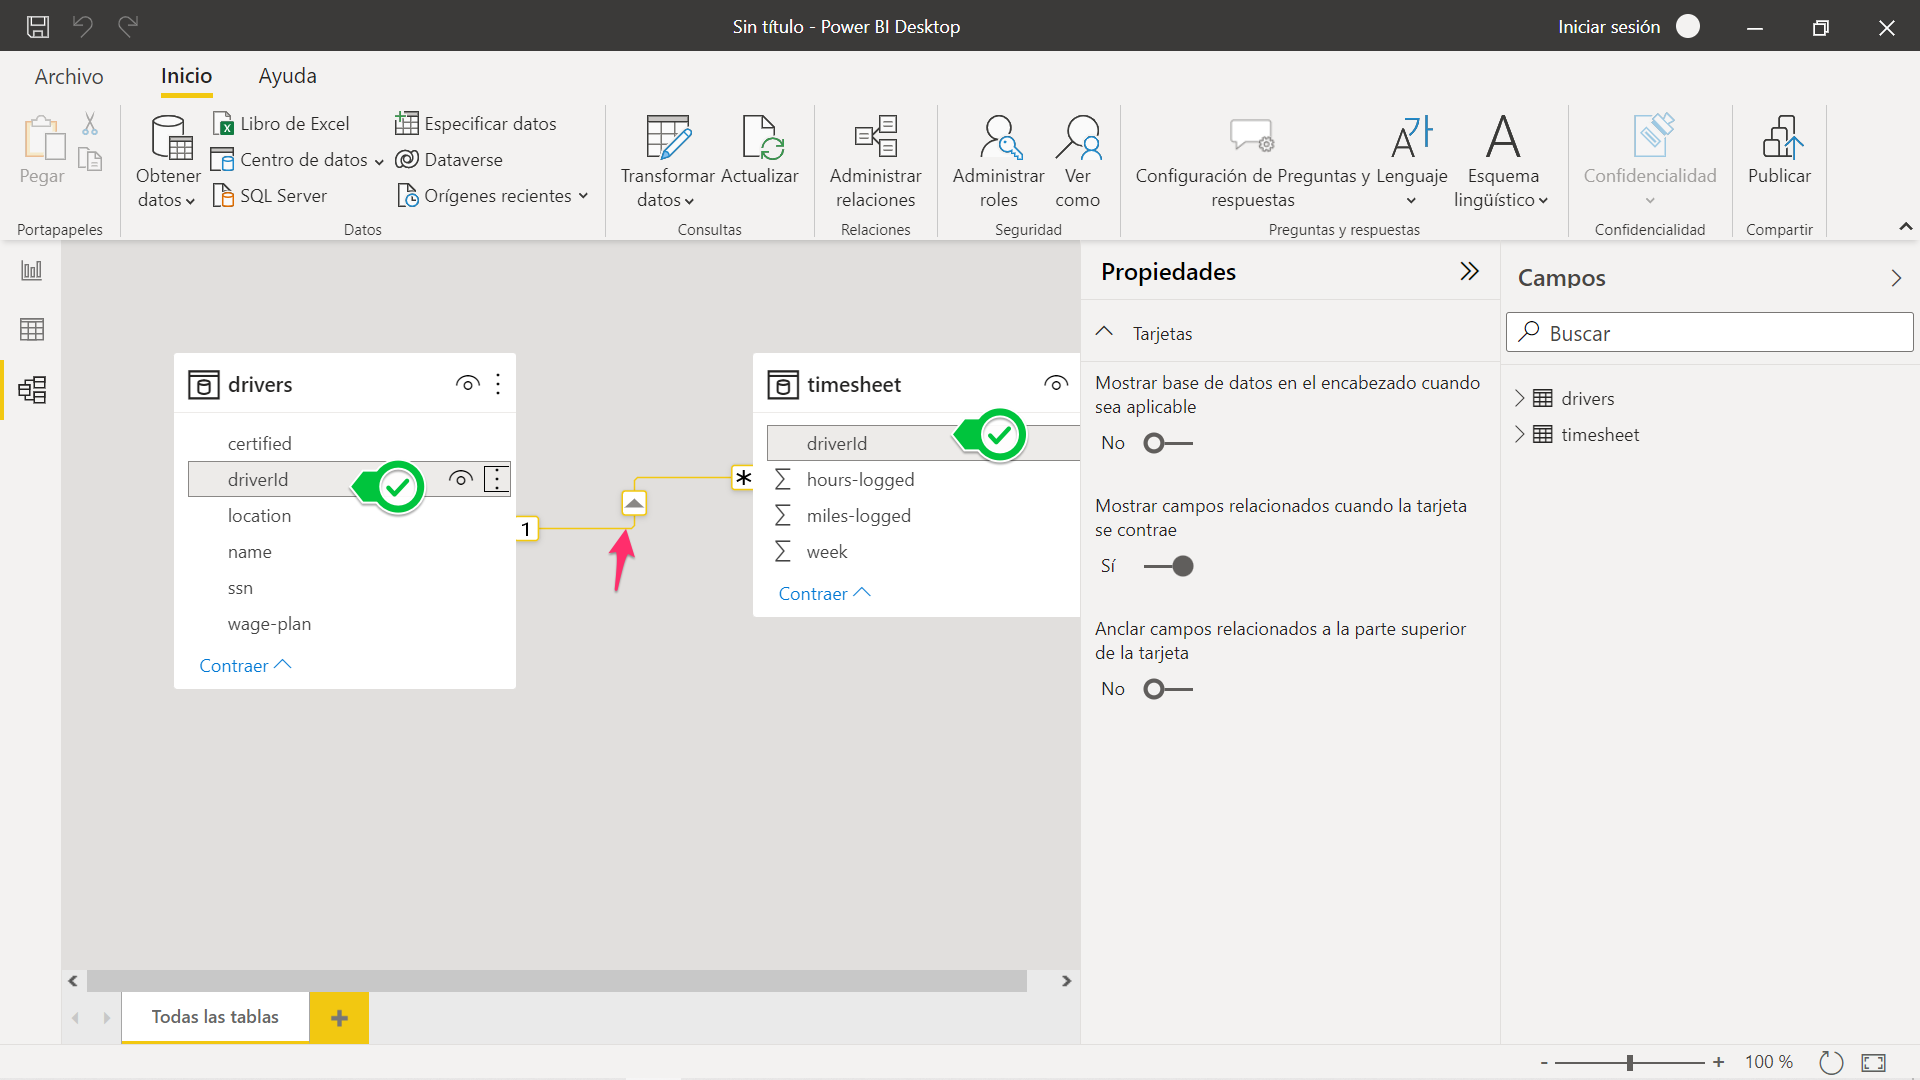Click the Copy icon under scissors
Viewport: 1920px width, 1080px height.
point(90,160)
